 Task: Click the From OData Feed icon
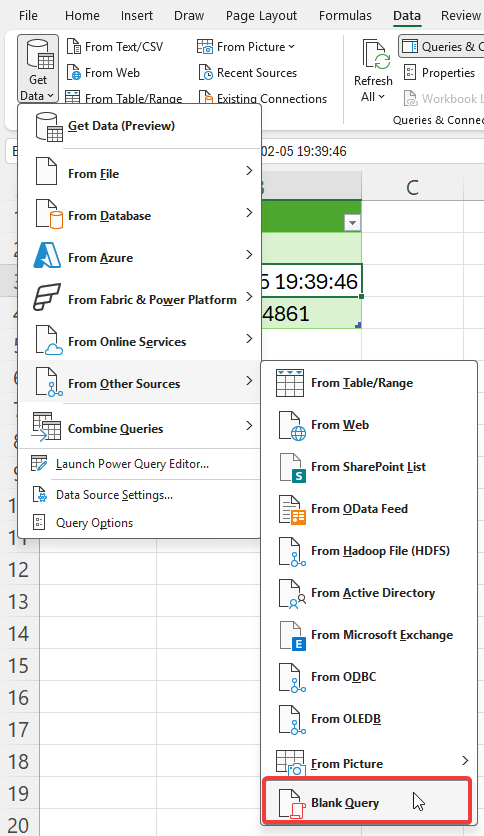(292, 510)
